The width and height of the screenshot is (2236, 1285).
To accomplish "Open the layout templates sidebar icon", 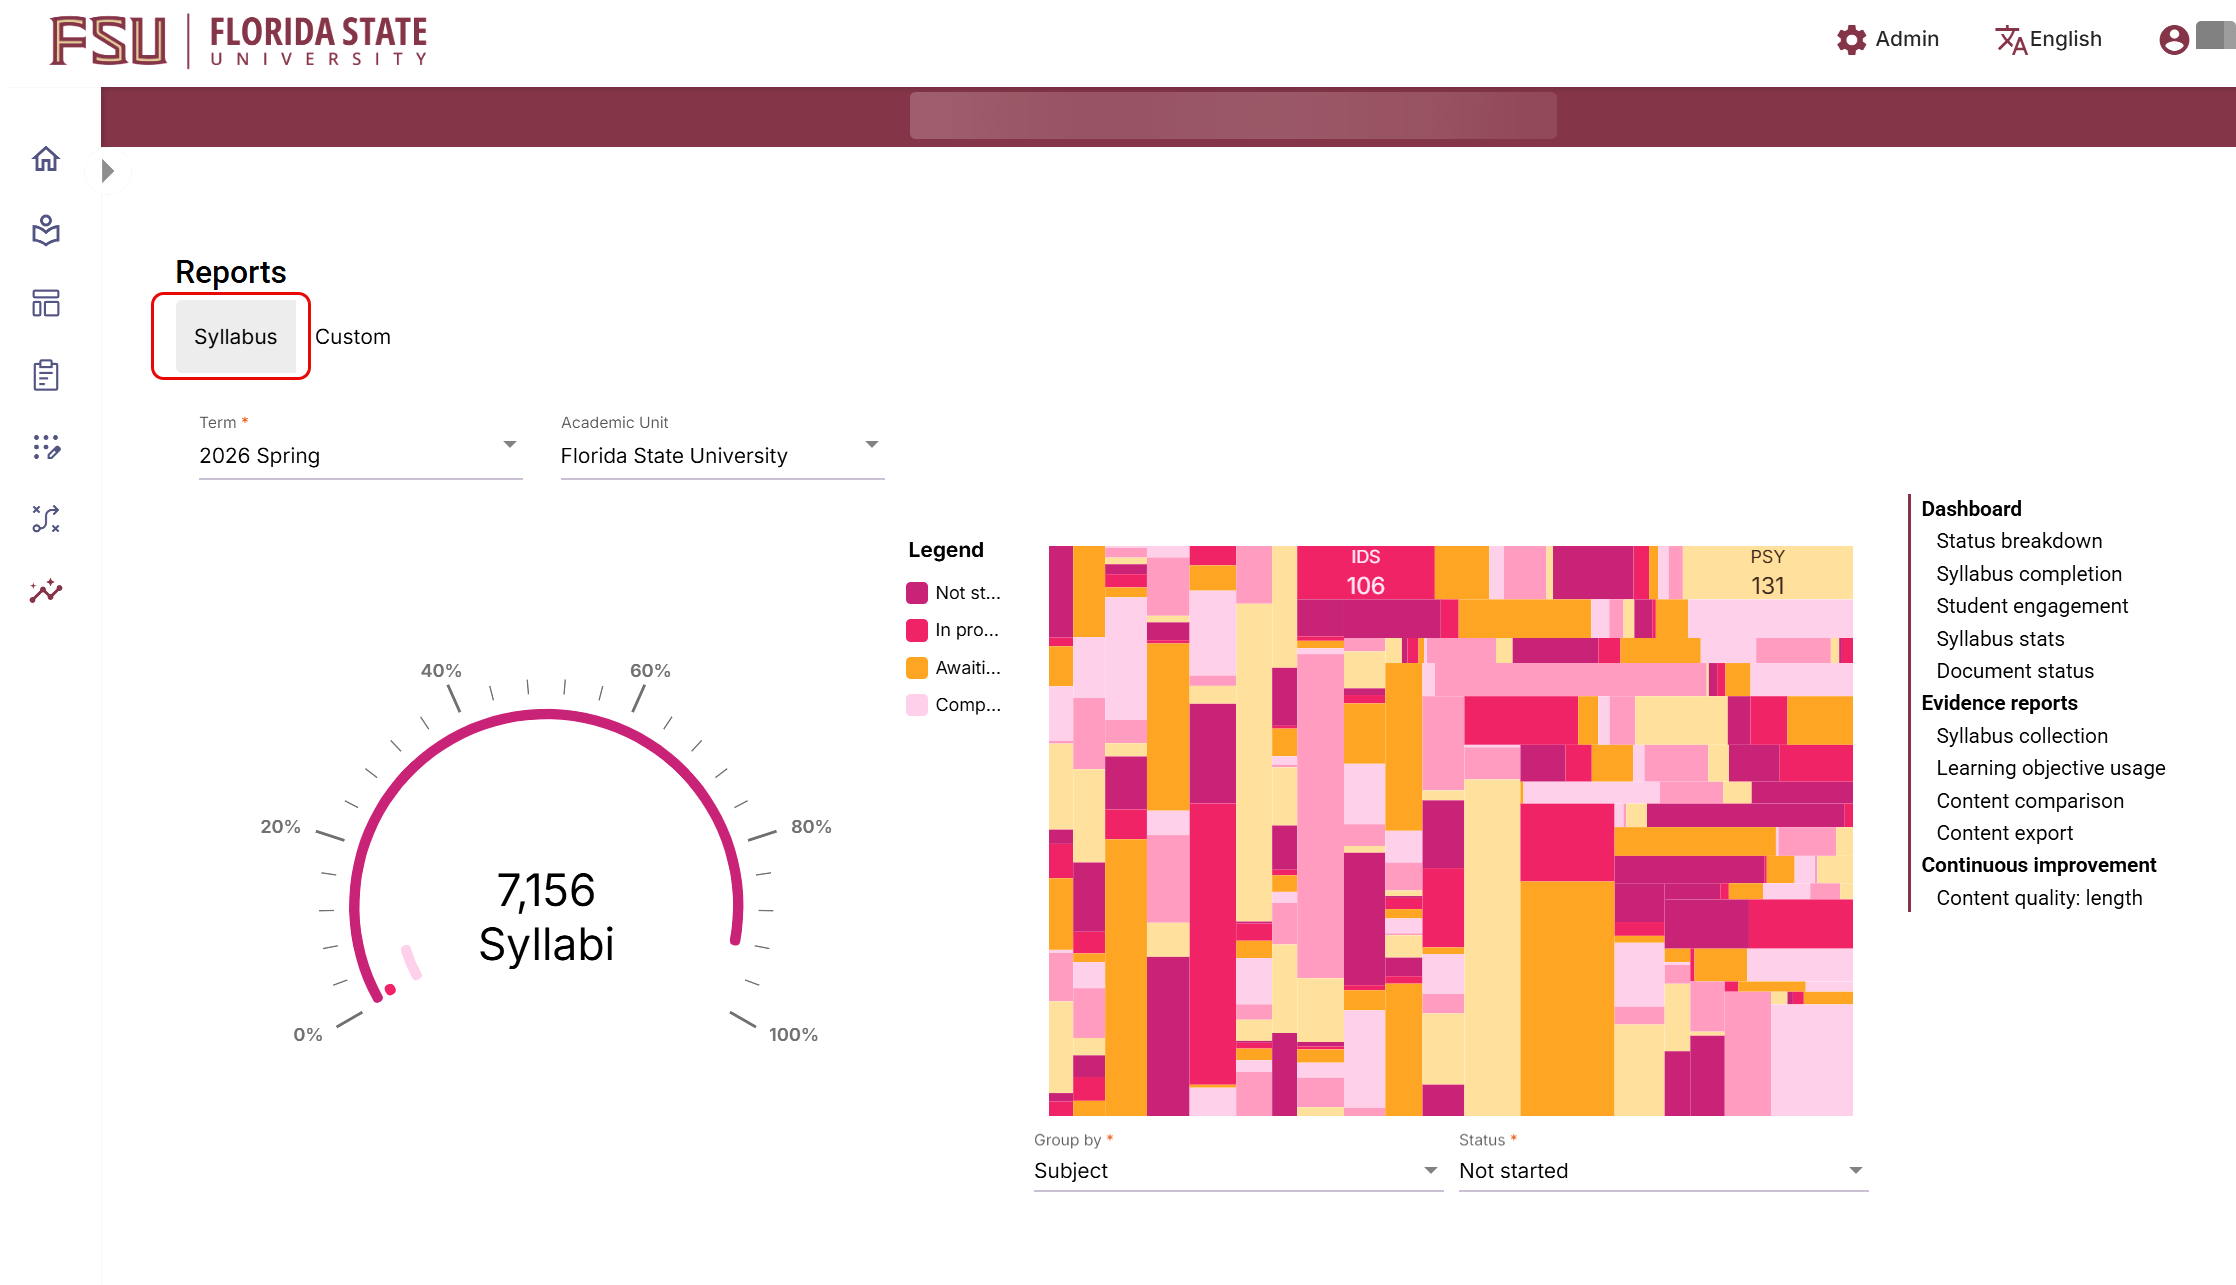I will pyautogui.click(x=46, y=303).
